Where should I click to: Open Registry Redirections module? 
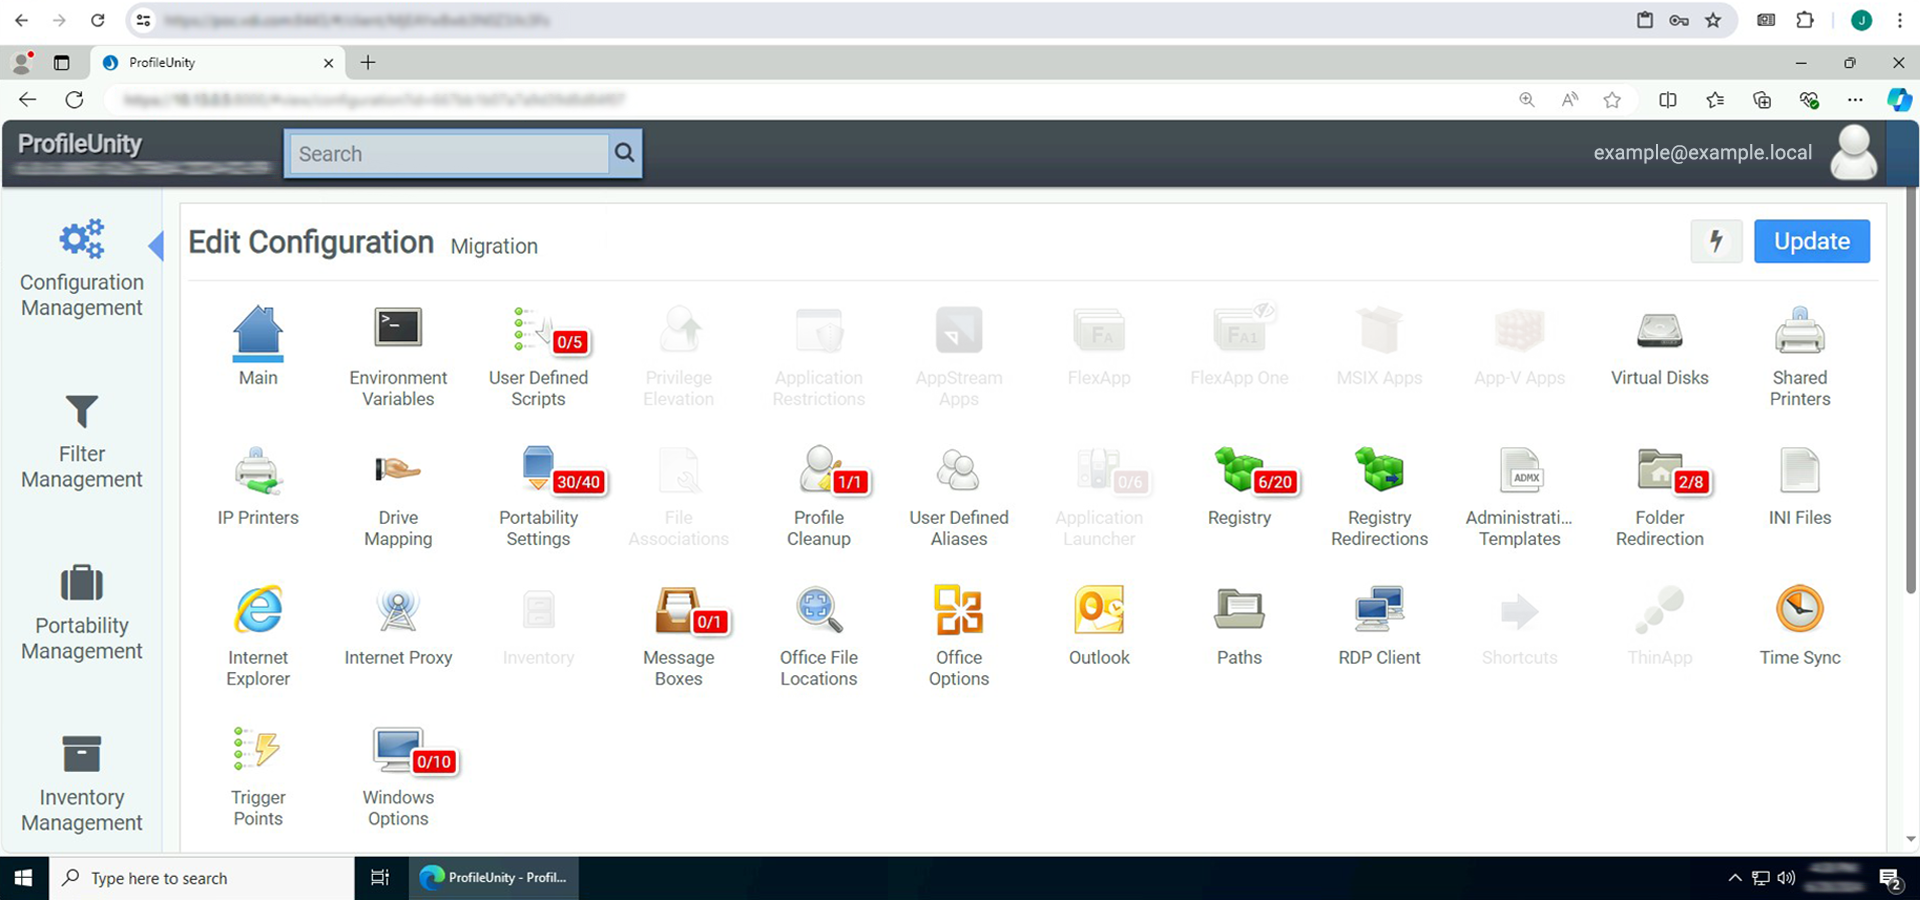(1379, 497)
